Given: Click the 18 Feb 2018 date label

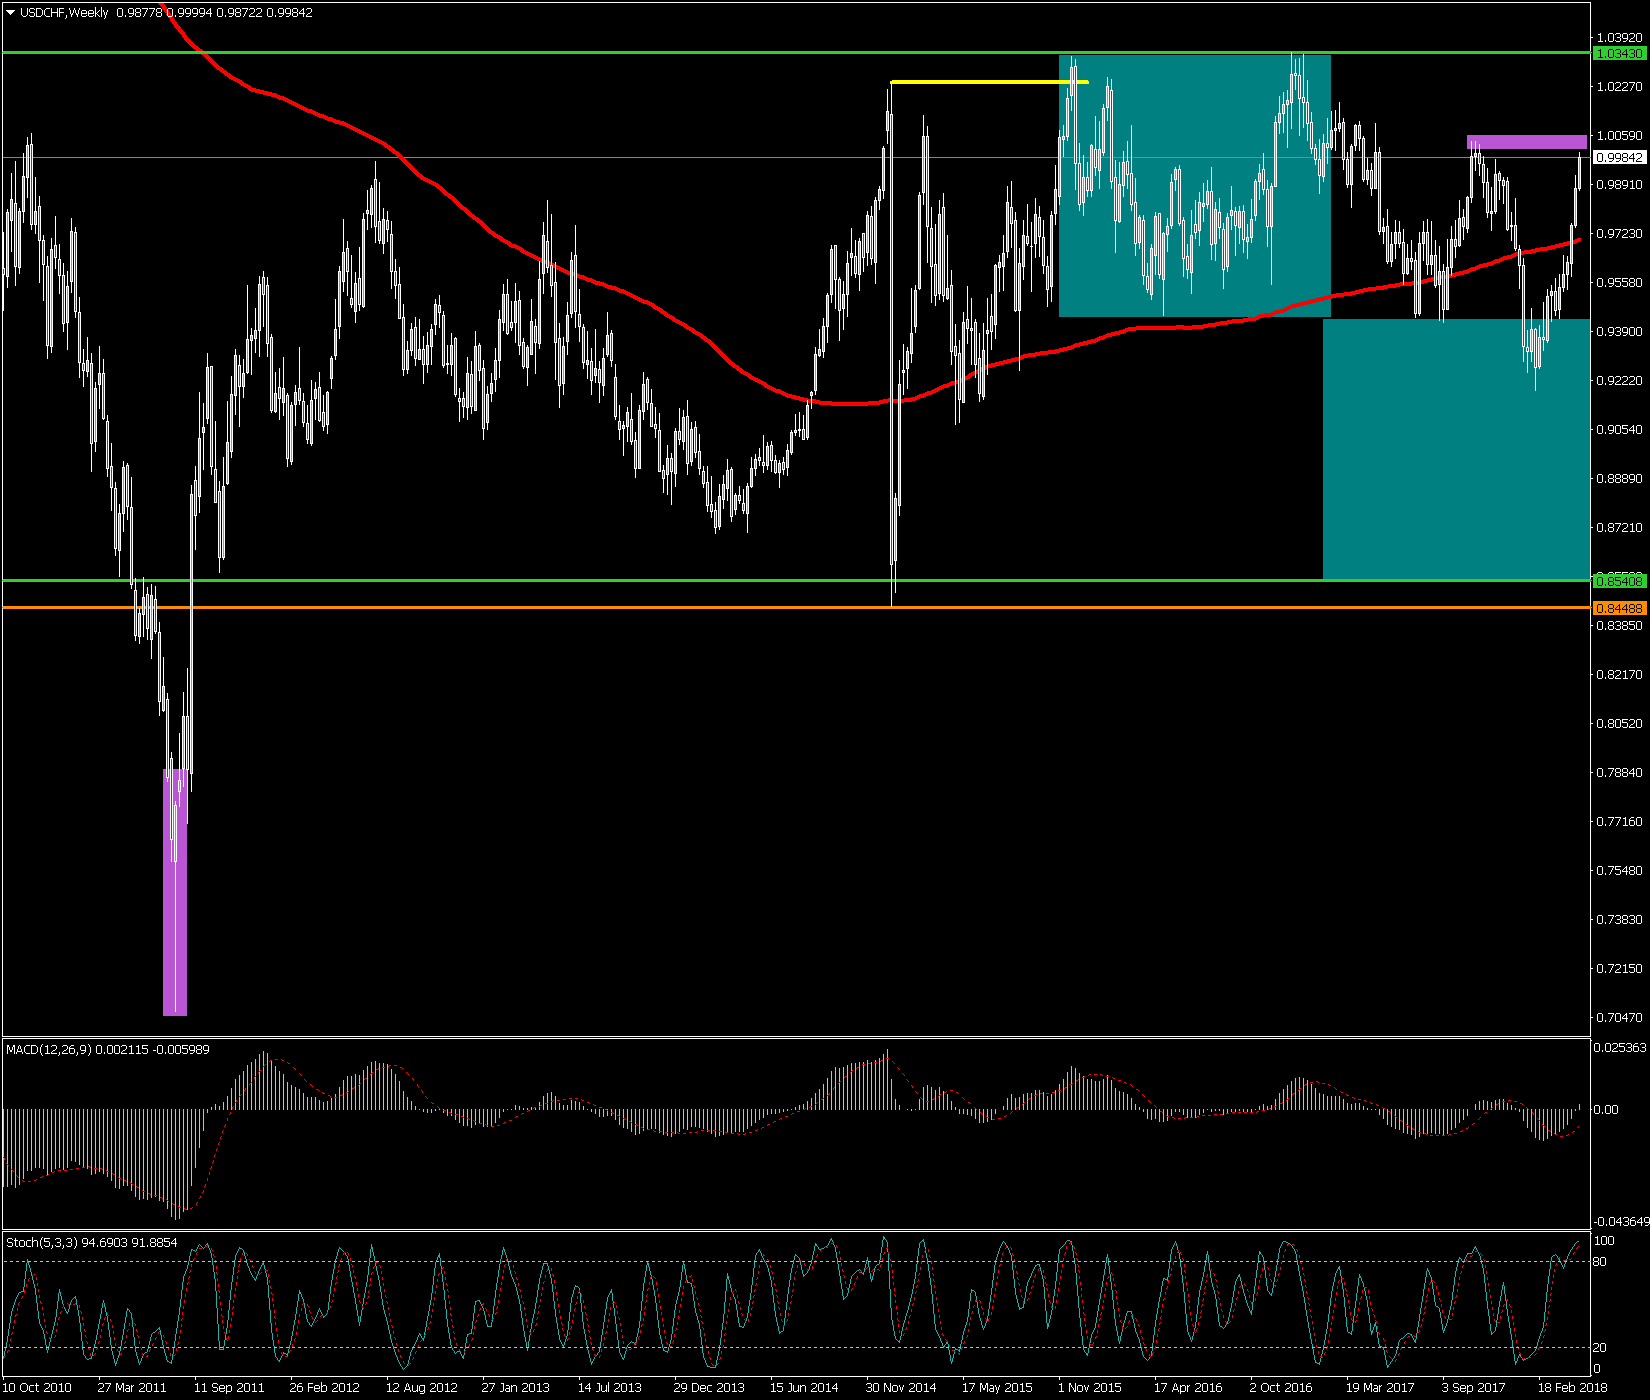Looking at the screenshot, I should tap(1572, 1387).
